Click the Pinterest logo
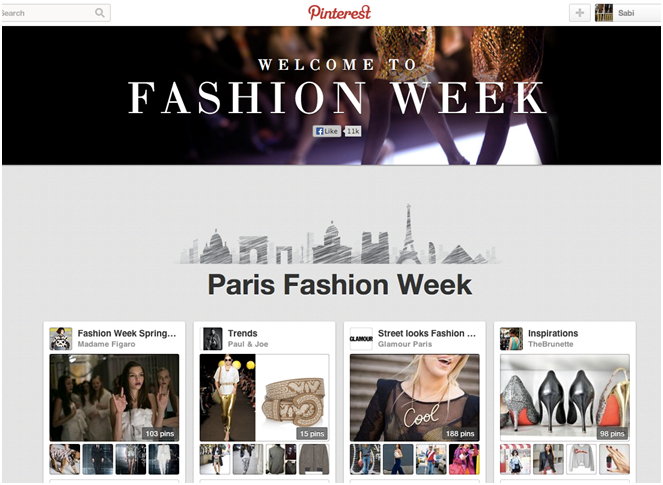The image size is (663, 485). (339, 12)
